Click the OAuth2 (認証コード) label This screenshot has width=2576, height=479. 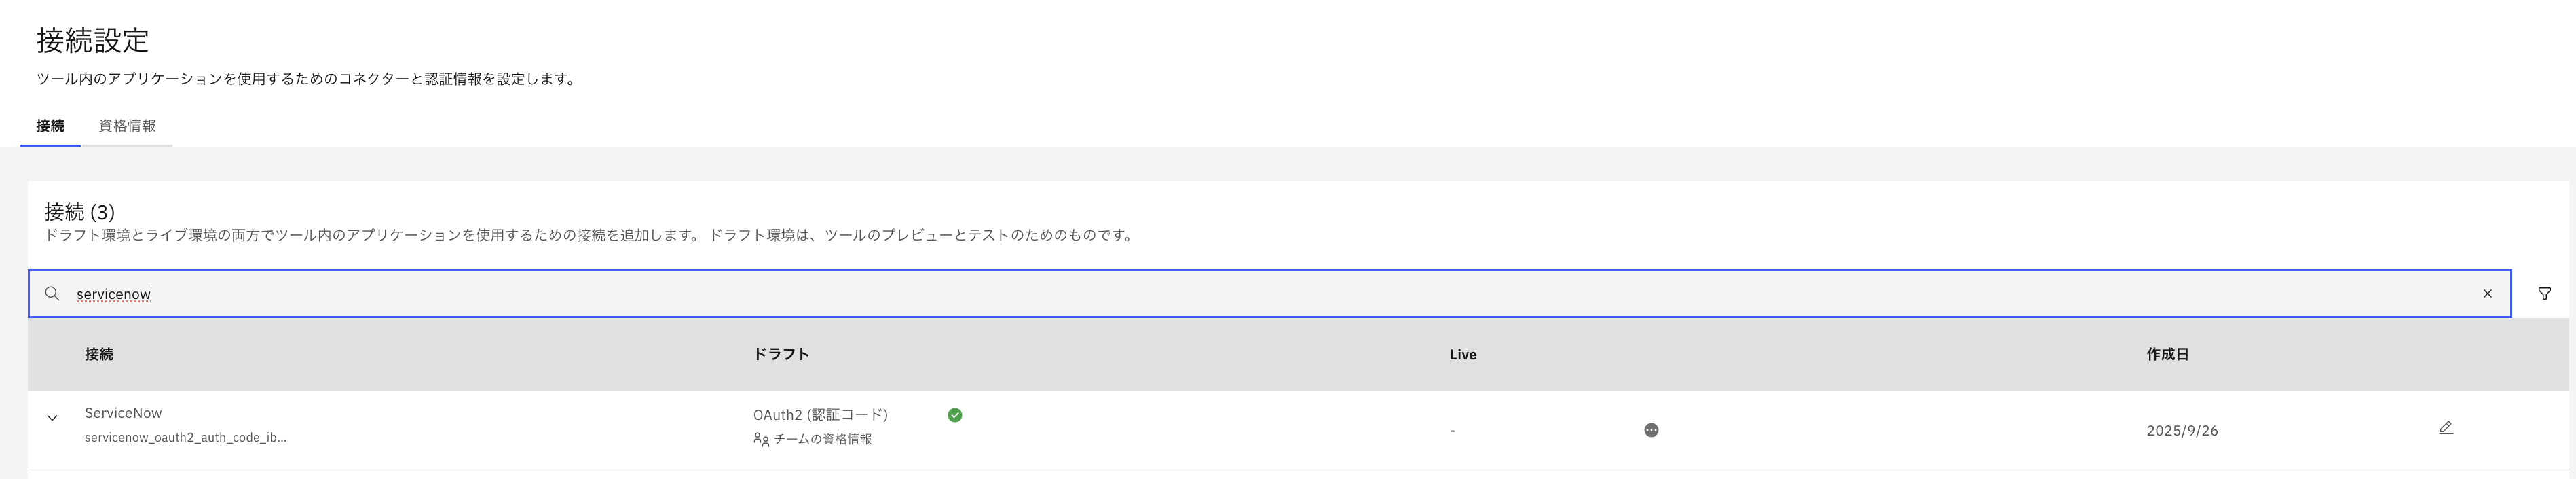pos(821,413)
